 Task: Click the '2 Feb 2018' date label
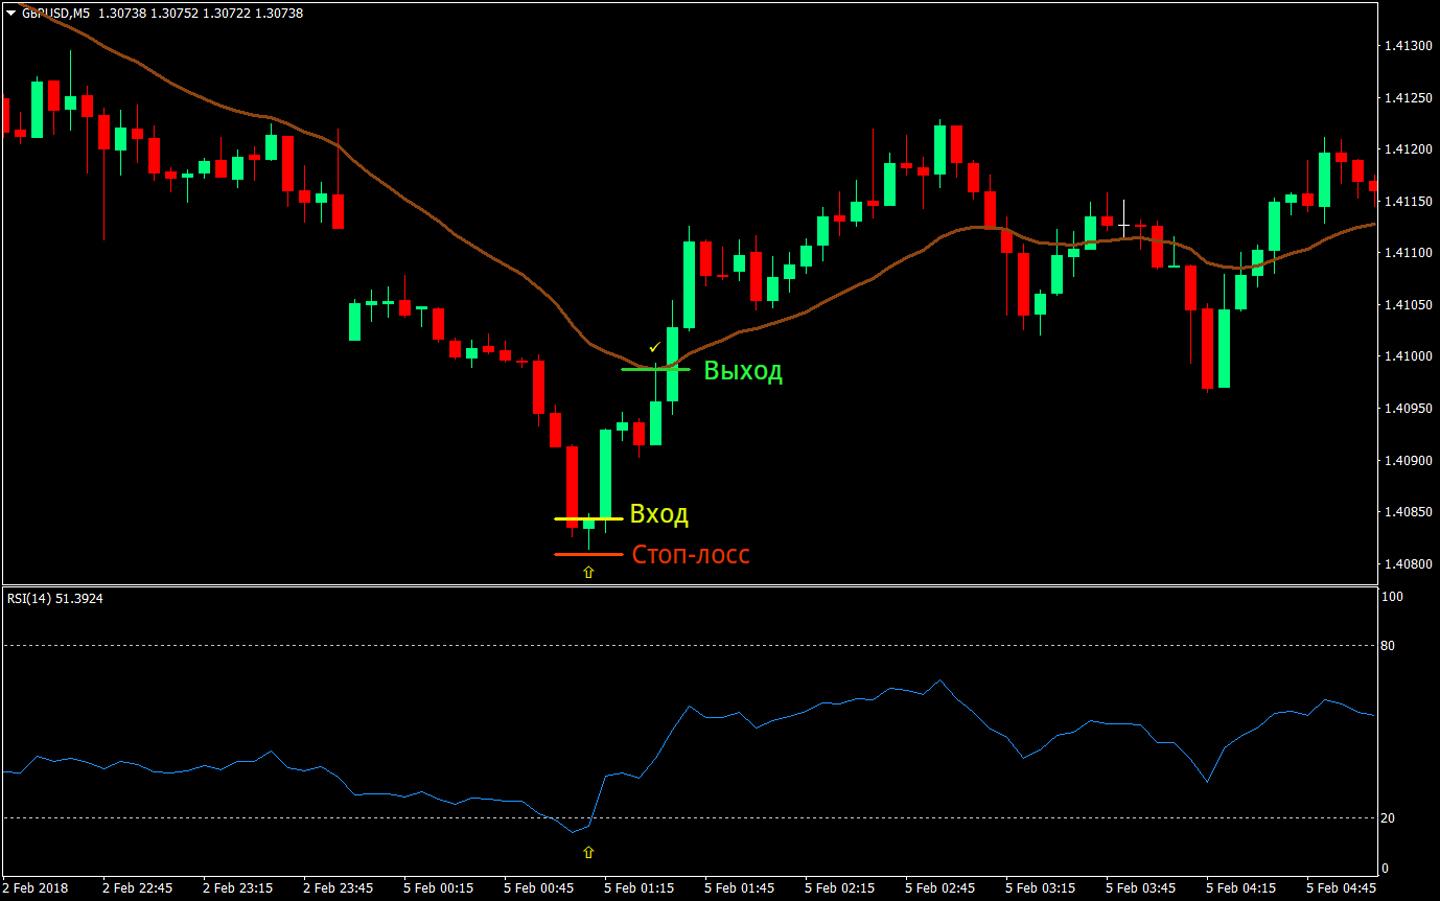pyautogui.click(x=36, y=888)
